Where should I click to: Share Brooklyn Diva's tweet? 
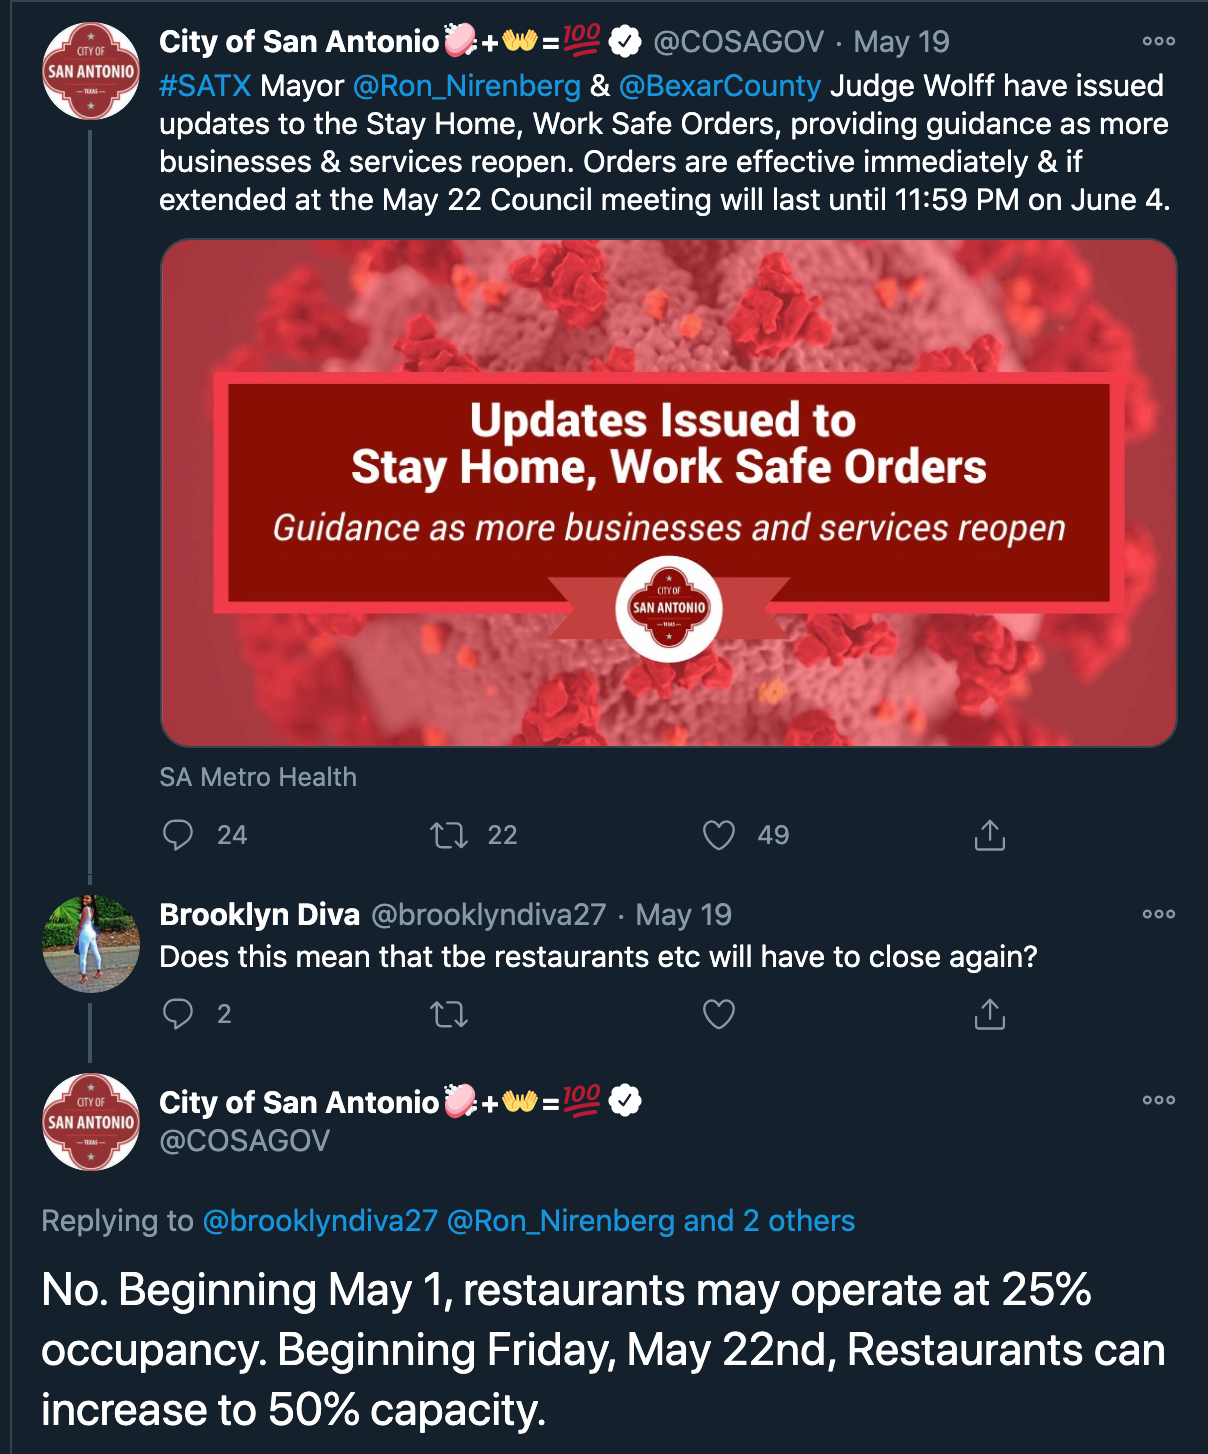point(989,1014)
